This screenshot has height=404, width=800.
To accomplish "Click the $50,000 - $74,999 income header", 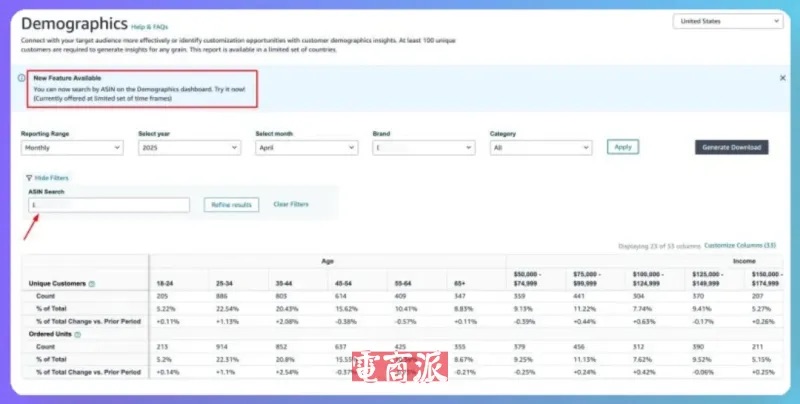I will click(x=528, y=279).
